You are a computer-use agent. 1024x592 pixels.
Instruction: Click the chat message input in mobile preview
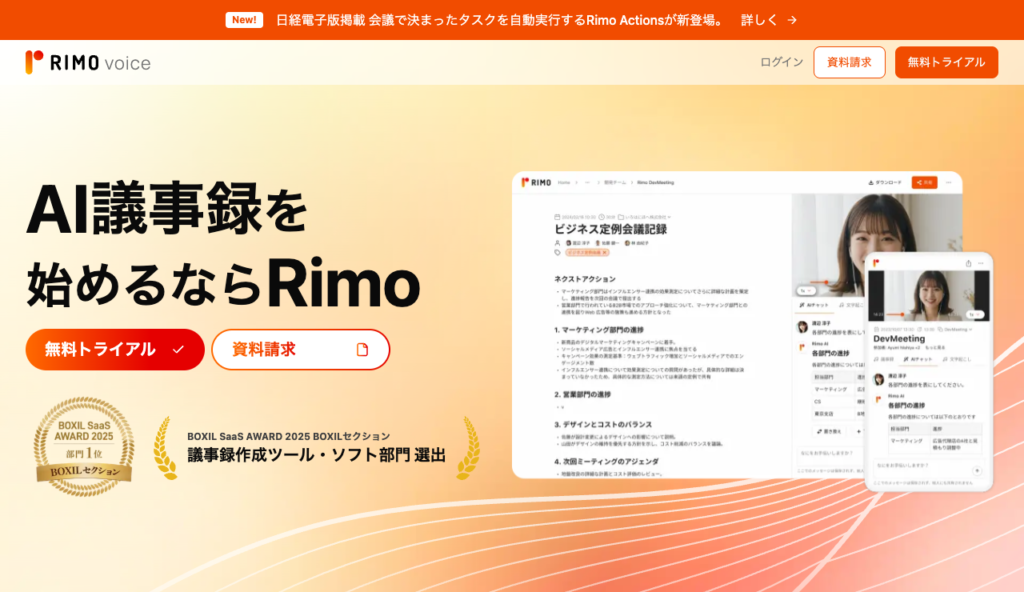928,467
